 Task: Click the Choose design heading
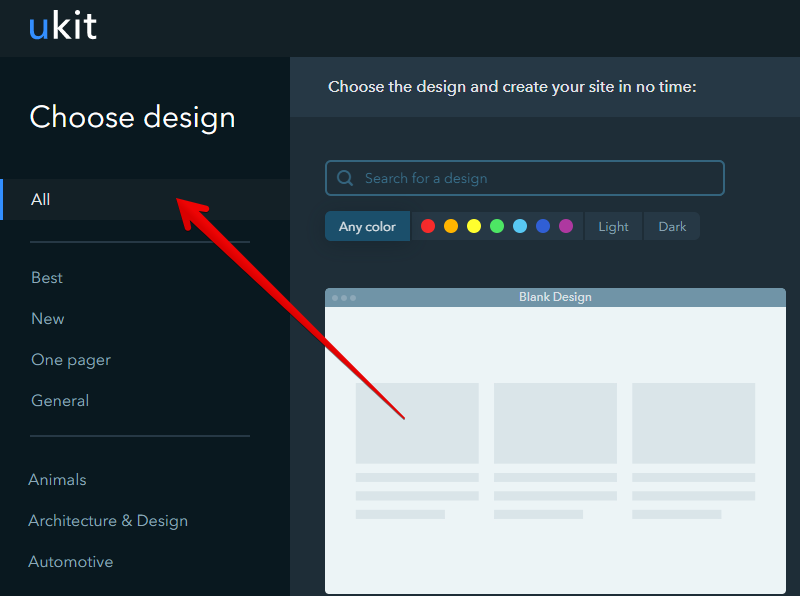(x=133, y=118)
